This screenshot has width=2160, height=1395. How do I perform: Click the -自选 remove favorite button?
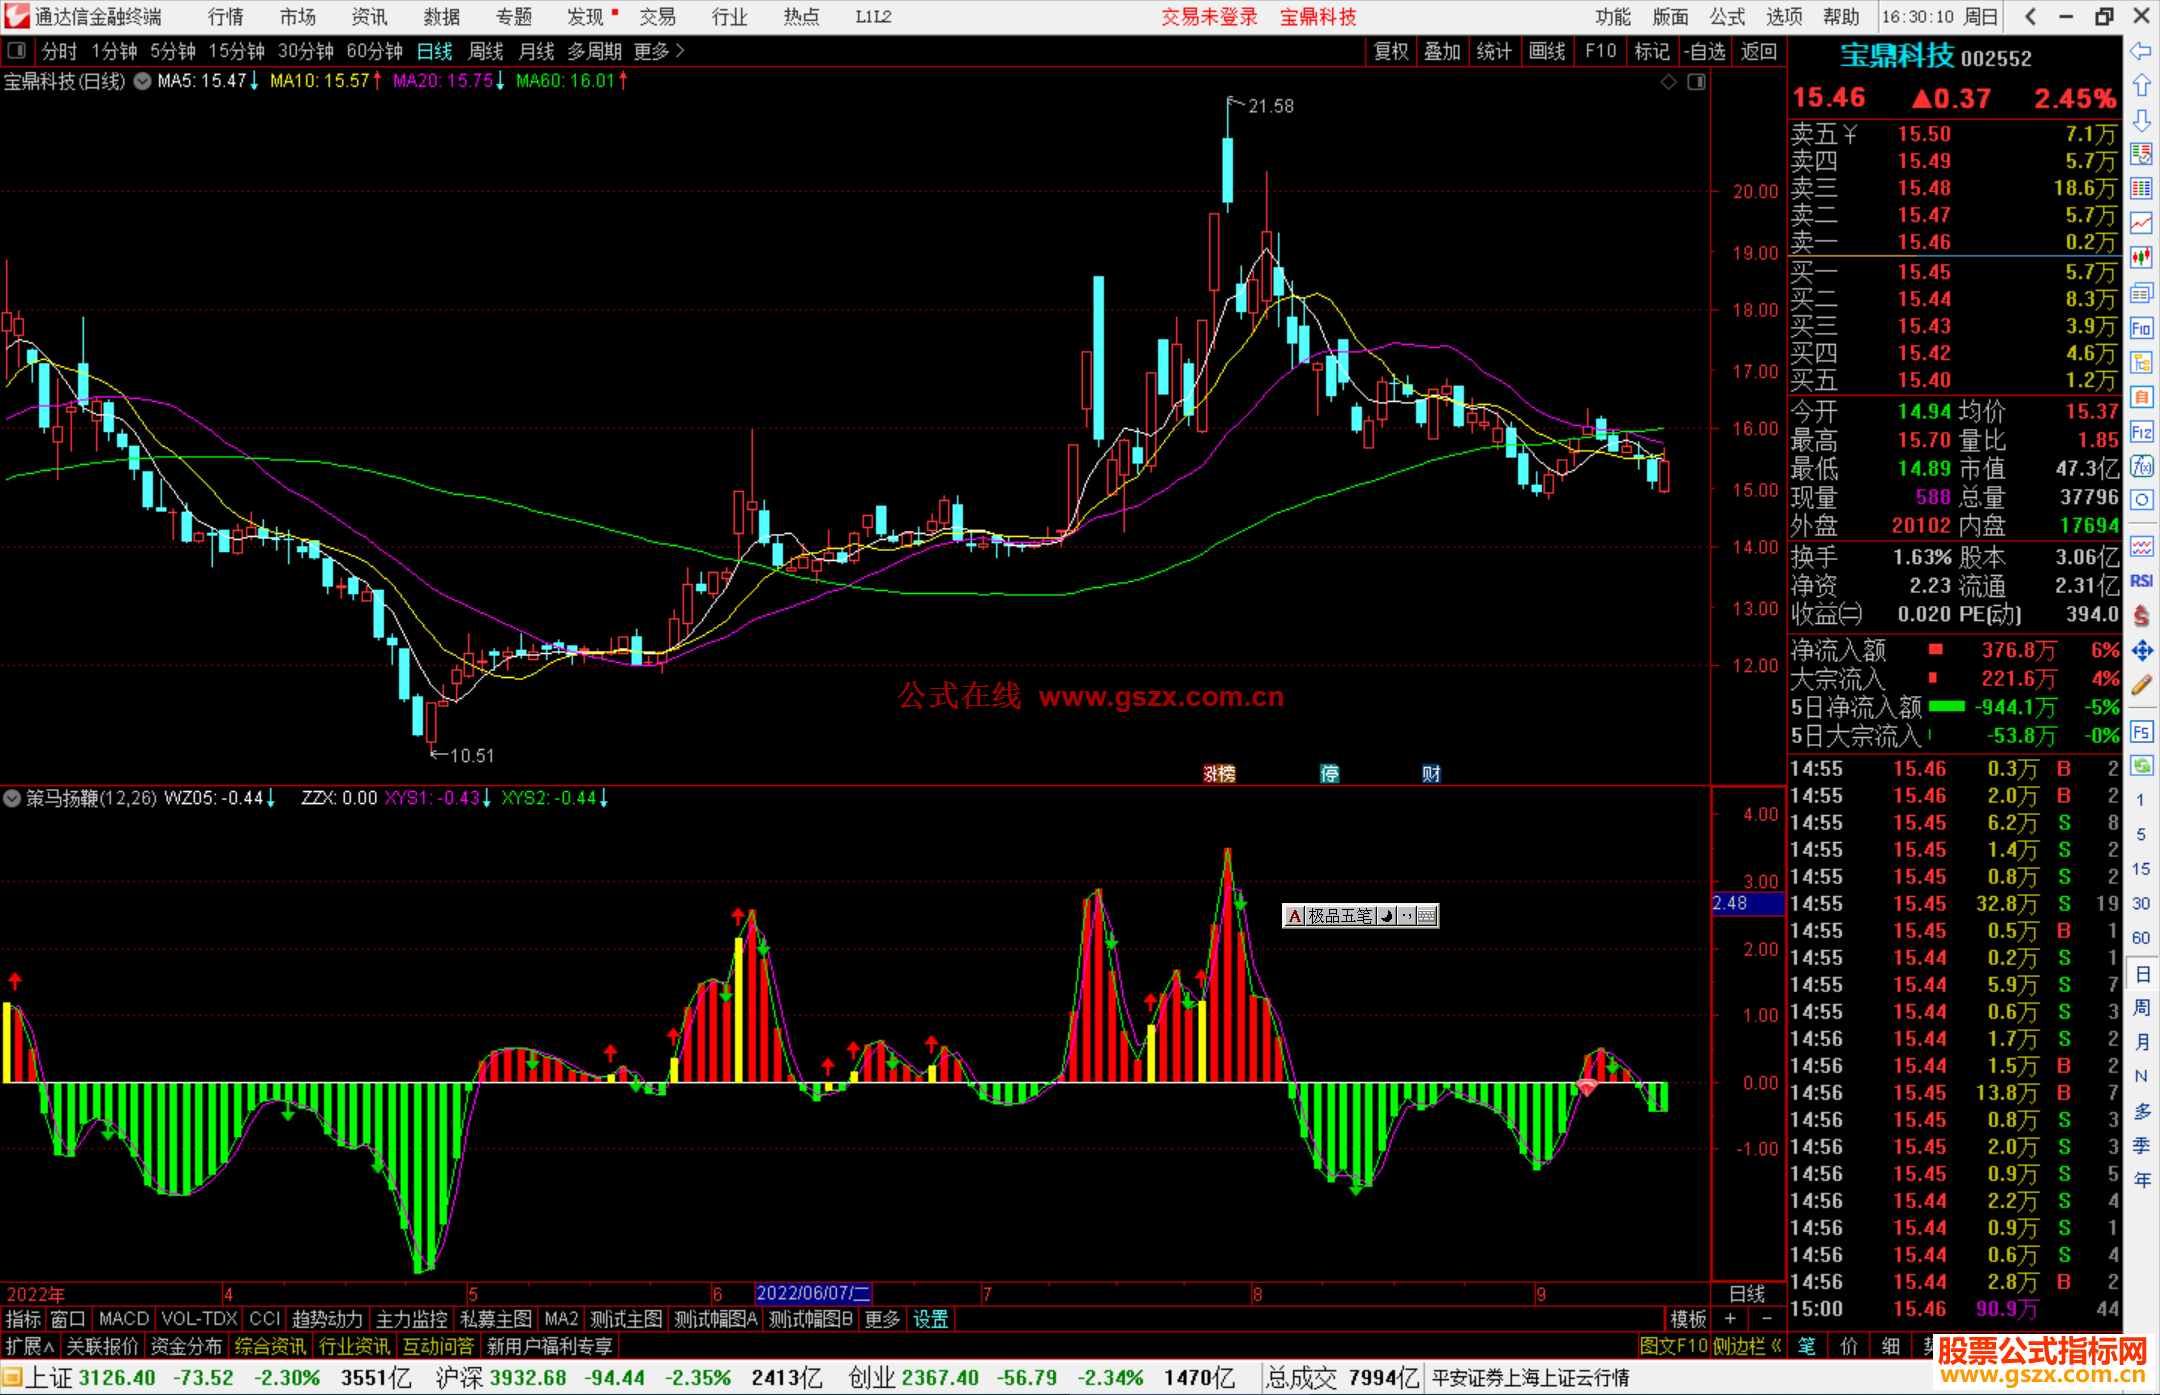click(1705, 51)
